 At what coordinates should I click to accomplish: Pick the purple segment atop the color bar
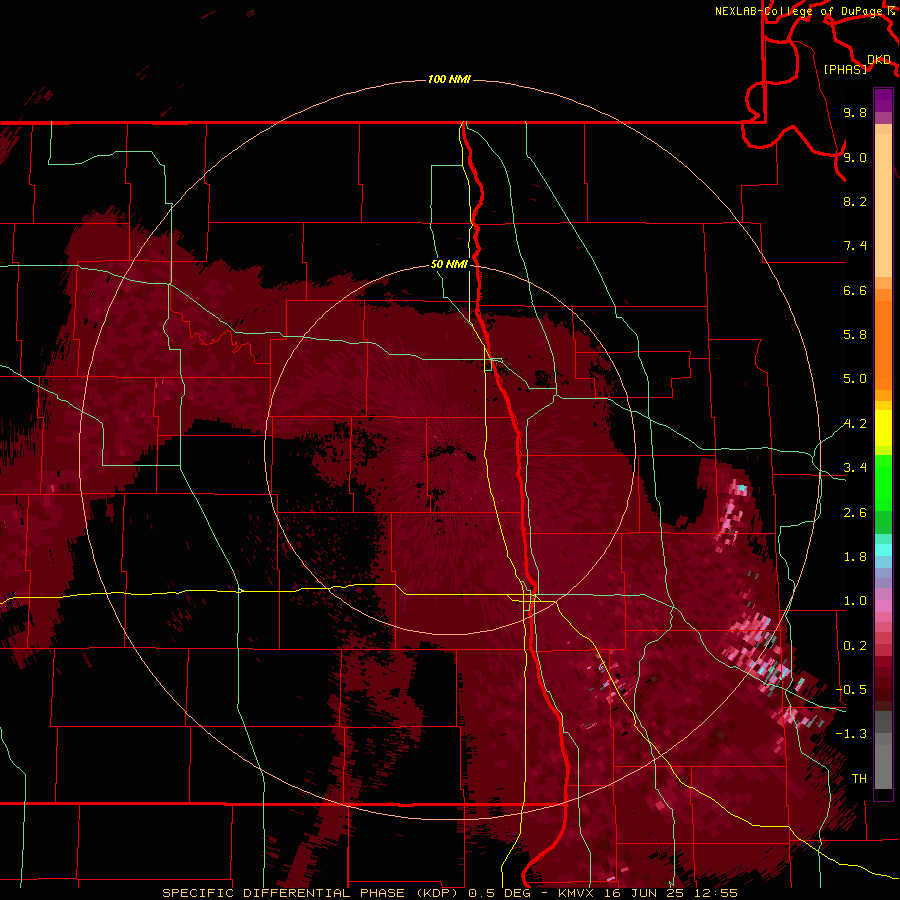[883, 100]
